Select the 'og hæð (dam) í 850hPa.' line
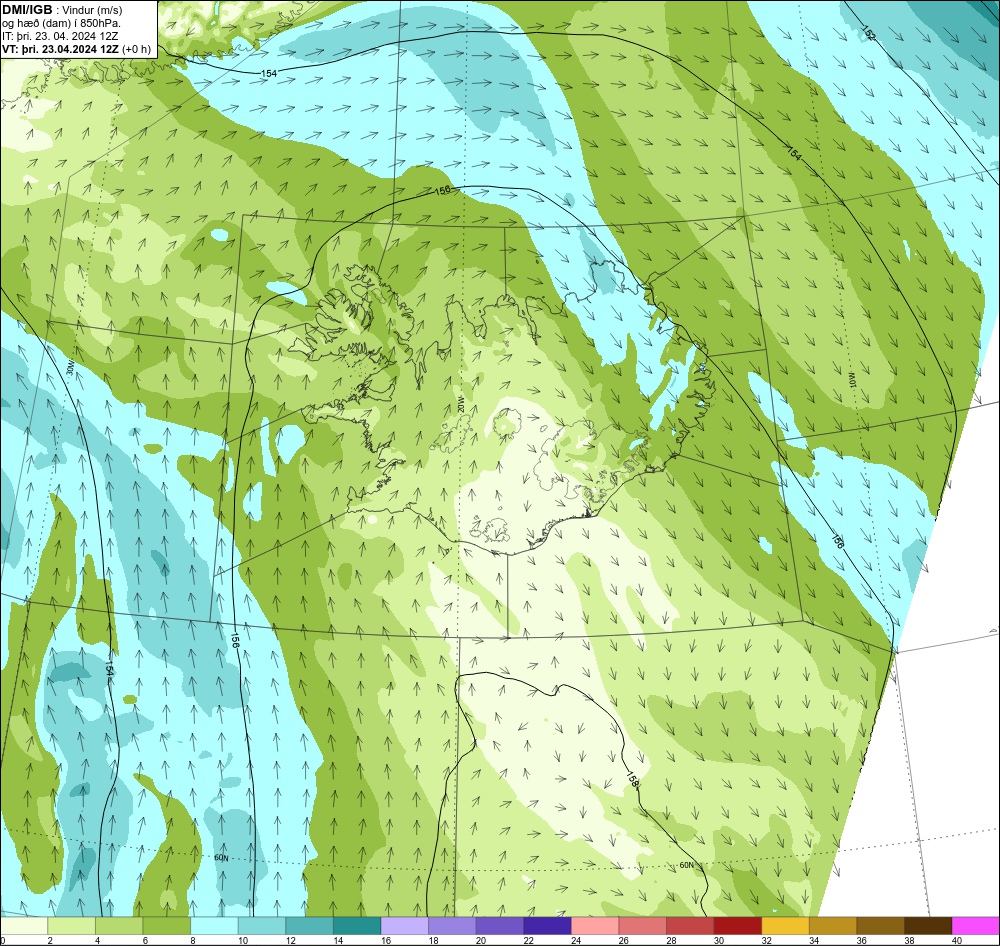This screenshot has height=946, width=1000. (62, 23)
